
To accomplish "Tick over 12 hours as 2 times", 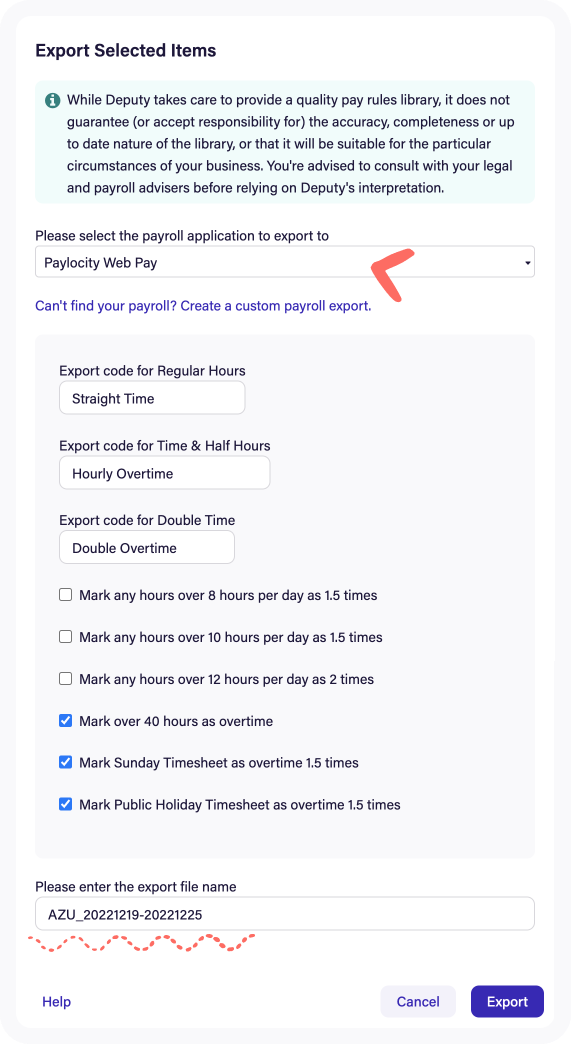I will pyautogui.click(x=65, y=678).
